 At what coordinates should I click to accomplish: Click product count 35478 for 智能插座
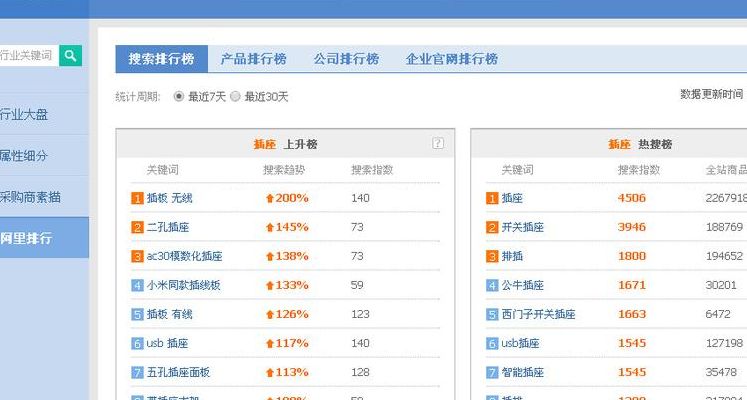coord(721,372)
